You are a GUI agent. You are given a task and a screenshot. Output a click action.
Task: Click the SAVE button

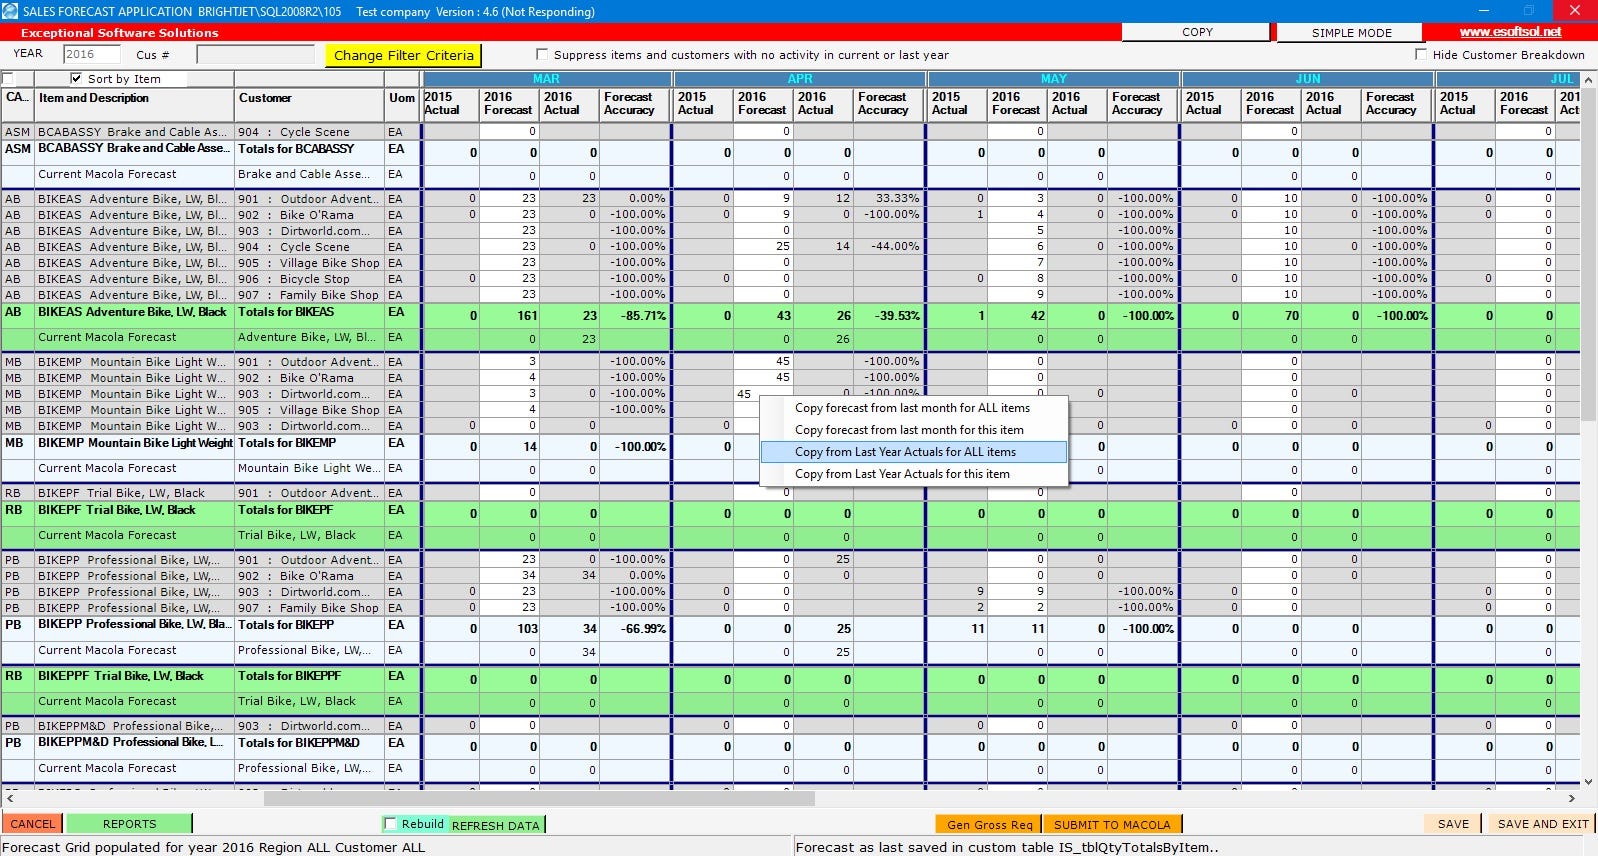click(1453, 824)
